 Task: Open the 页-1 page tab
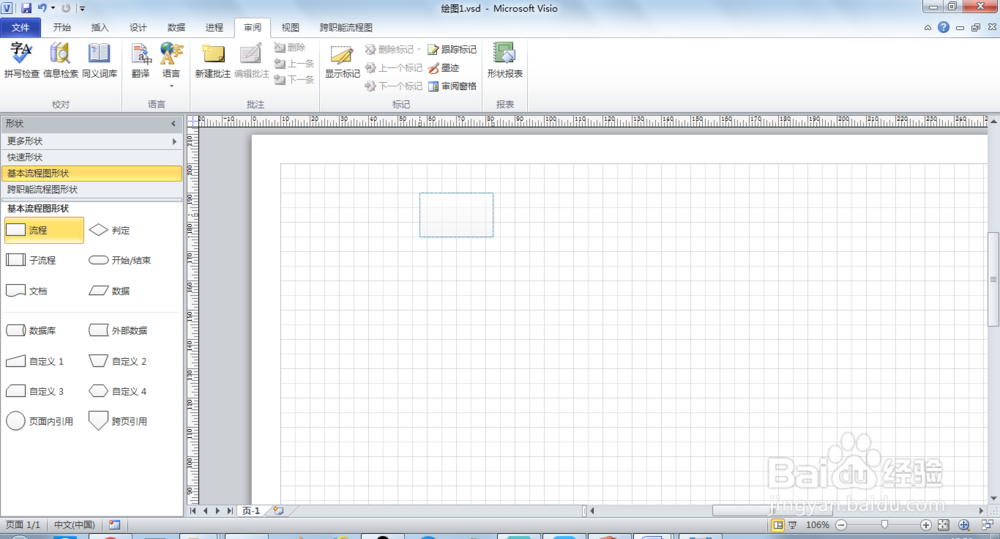251,511
